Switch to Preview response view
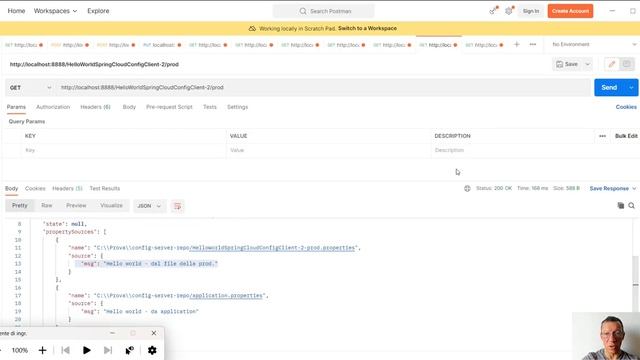The image size is (640, 360). pos(76,205)
